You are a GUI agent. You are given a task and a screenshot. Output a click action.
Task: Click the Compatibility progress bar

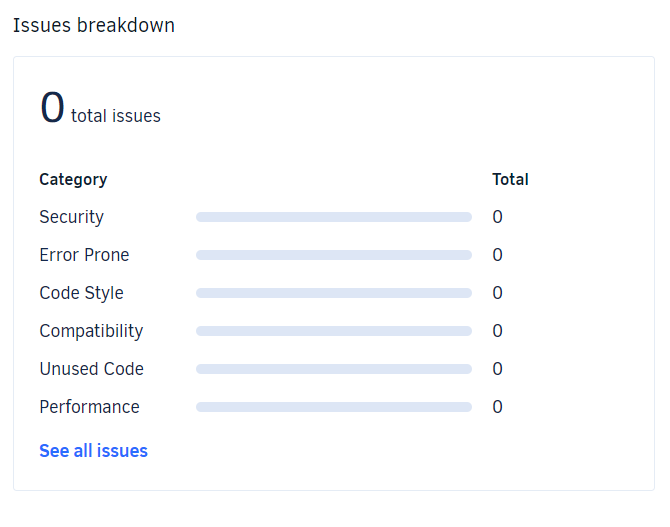333,331
